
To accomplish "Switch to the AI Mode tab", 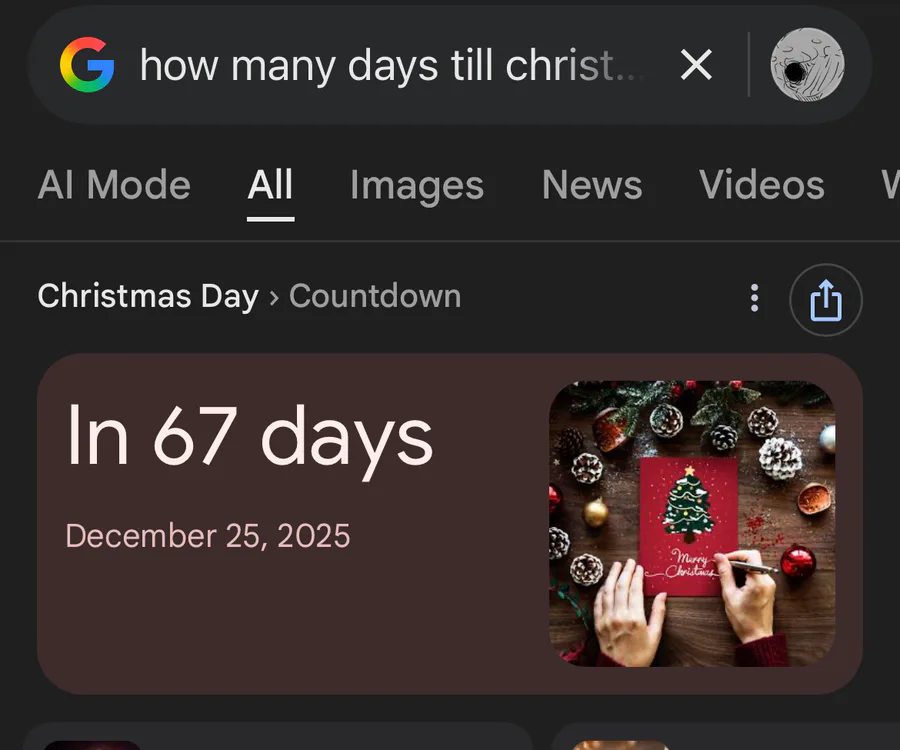I will coord(114,186).
